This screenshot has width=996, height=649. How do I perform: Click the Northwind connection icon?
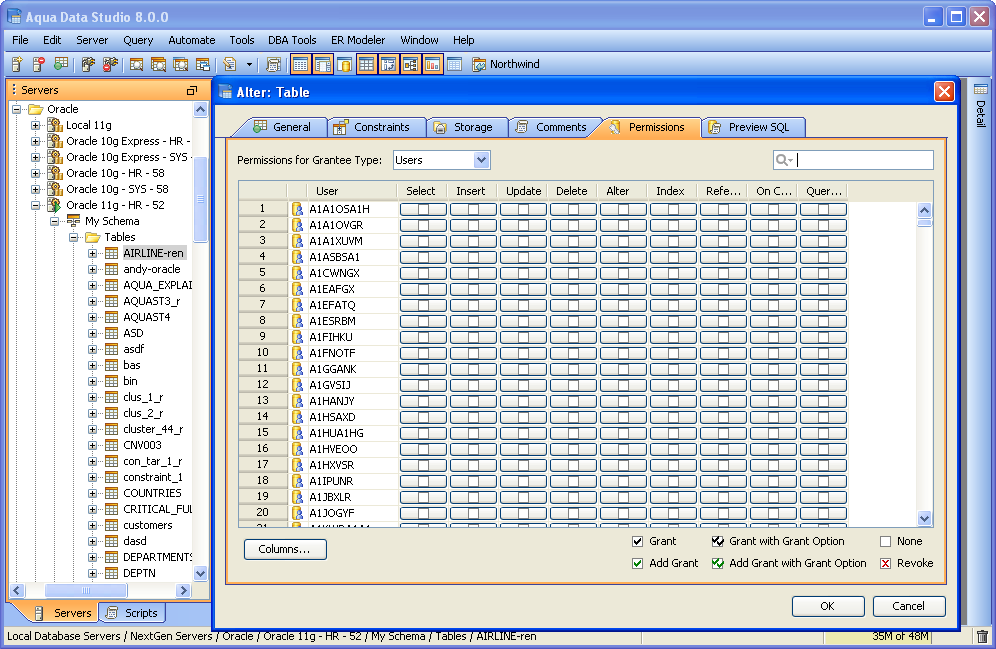[479, 64]
